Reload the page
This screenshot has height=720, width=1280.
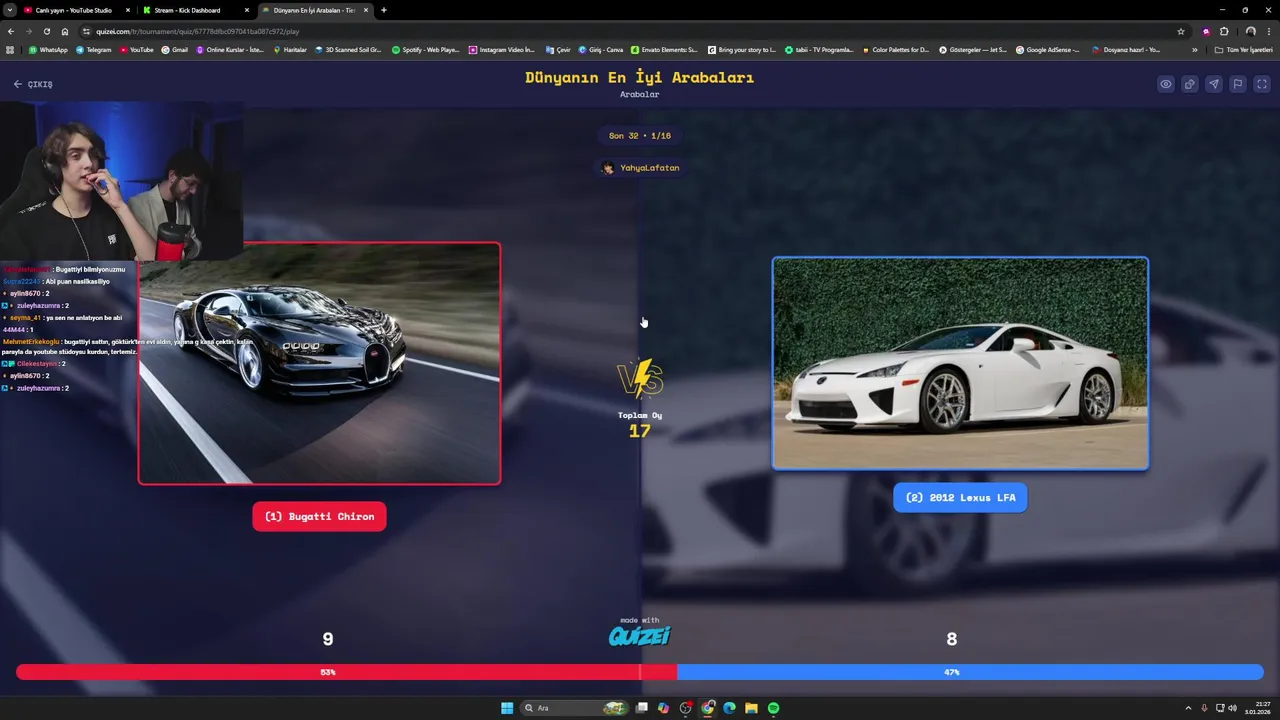46,31
